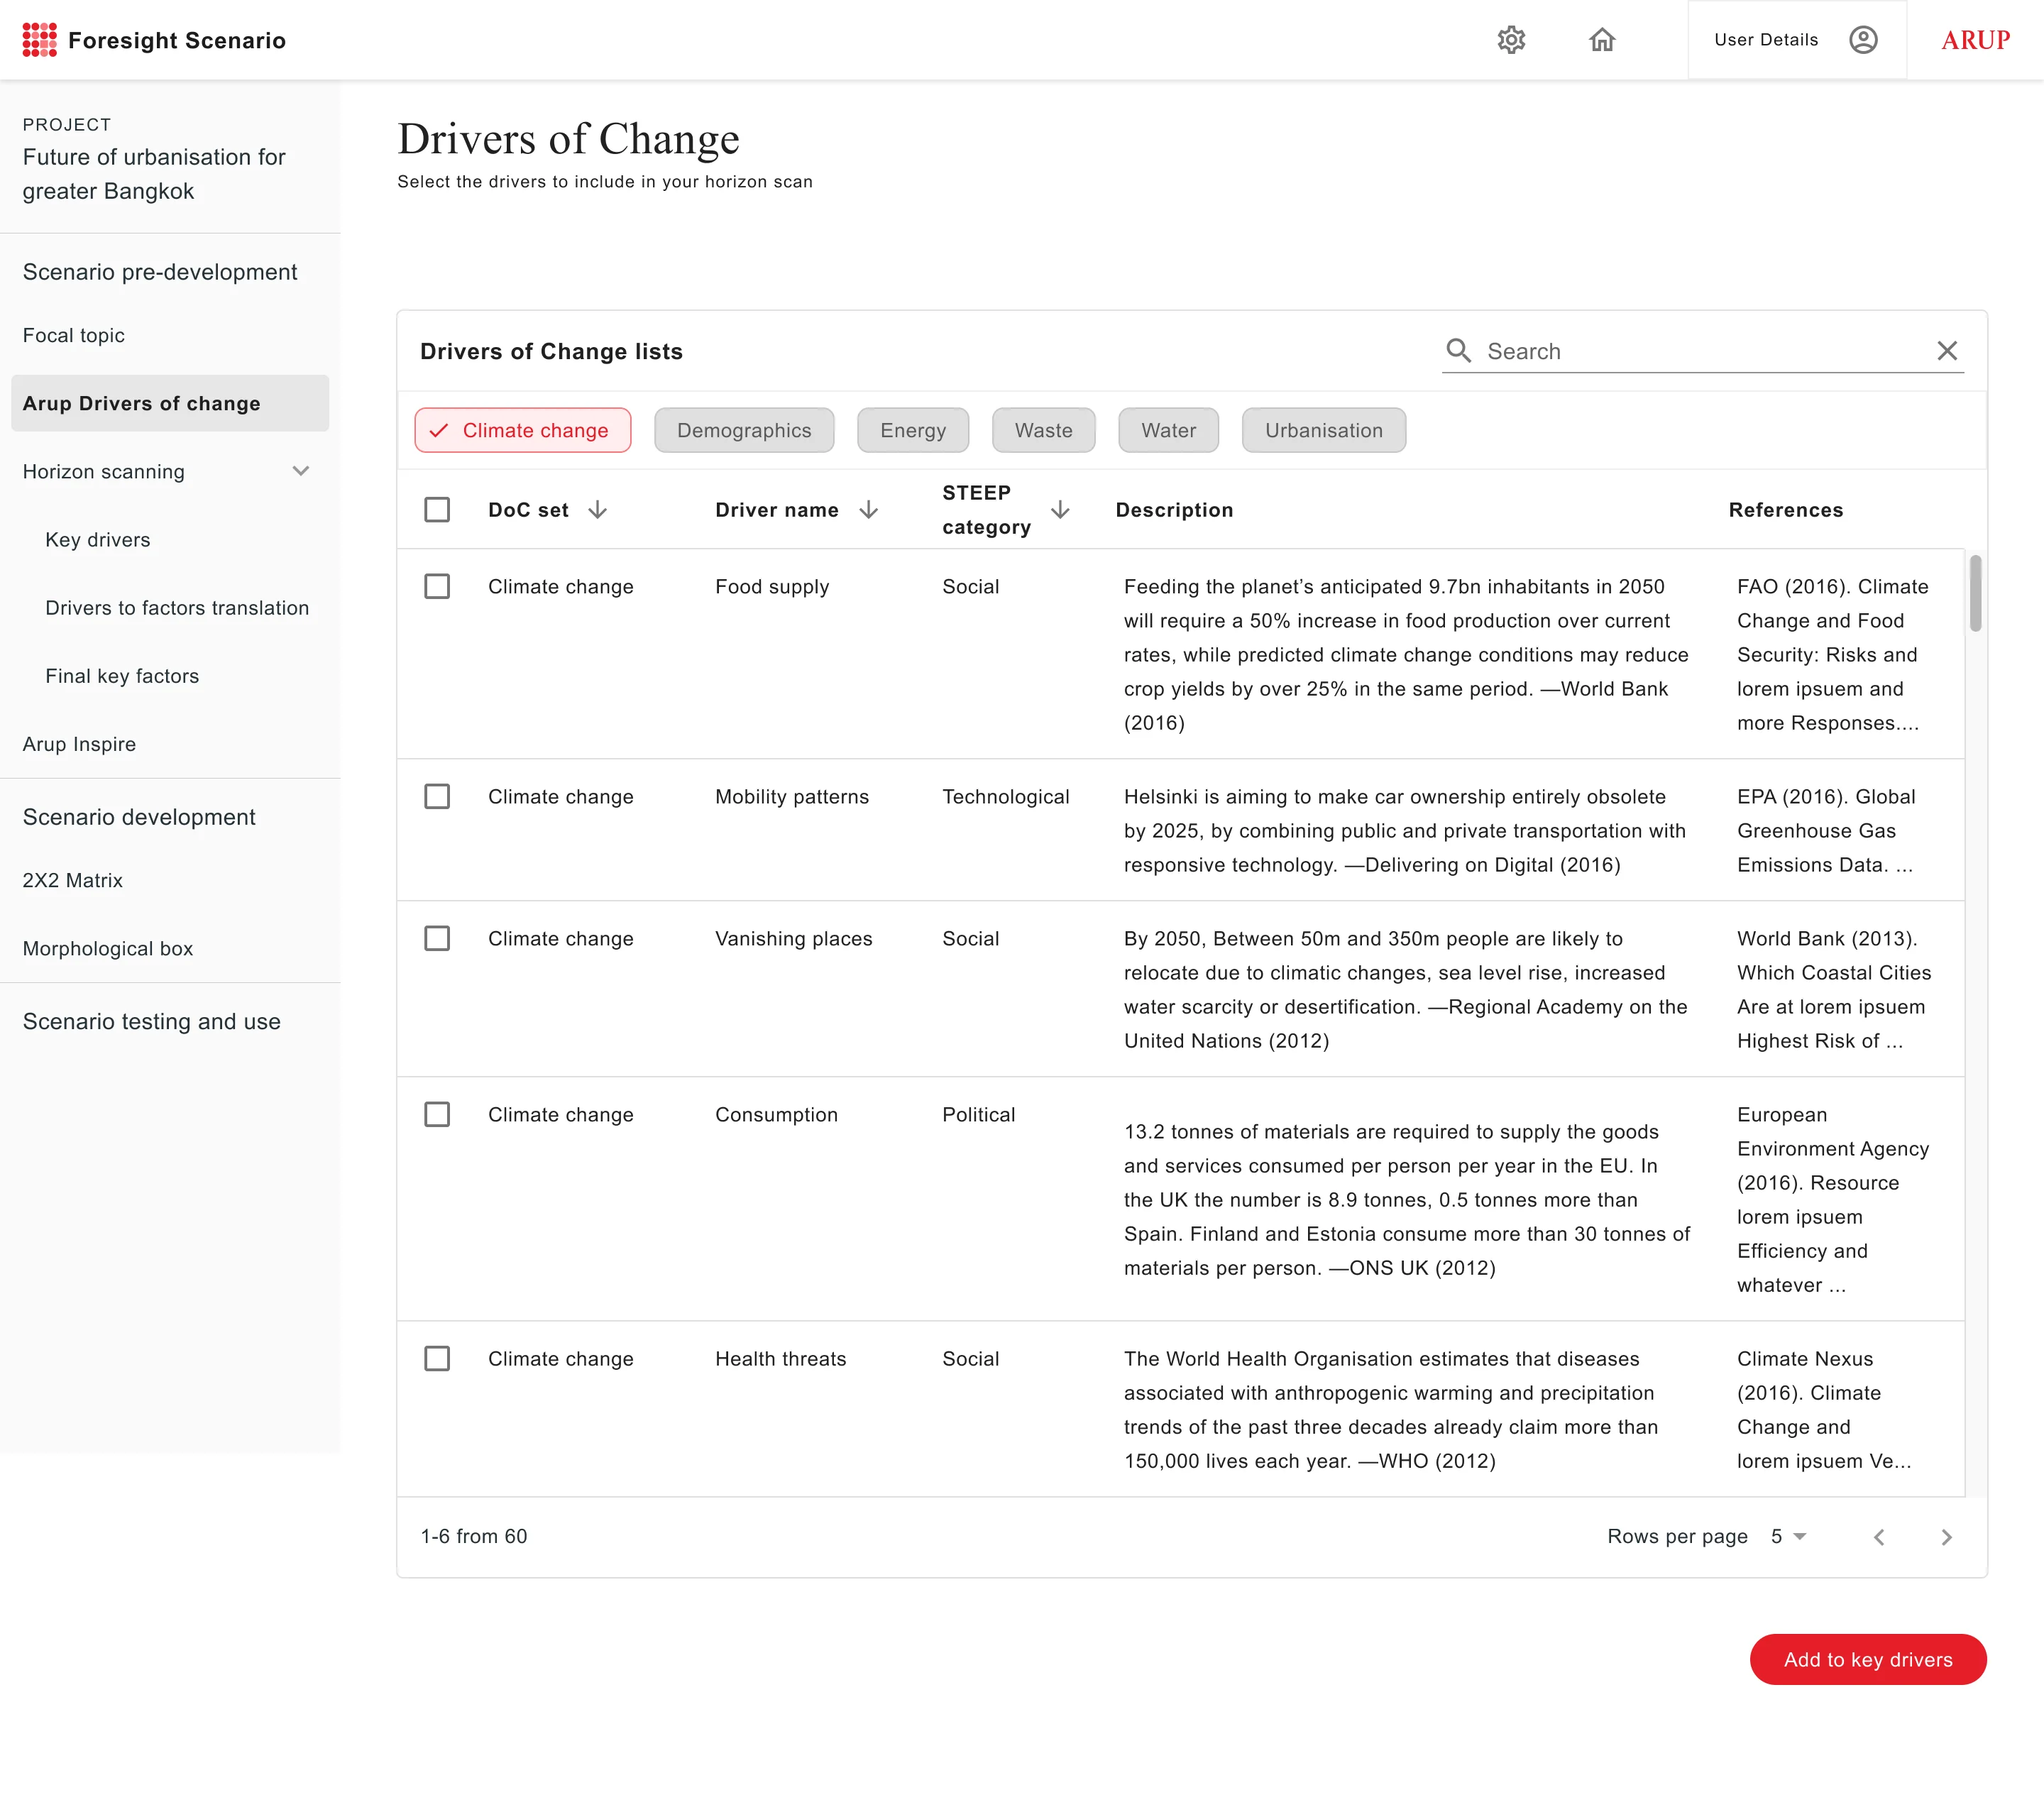The image size is (2044, 1817).
Task: Collapse the Horizon scanning section
Action: tap(300, 471)
